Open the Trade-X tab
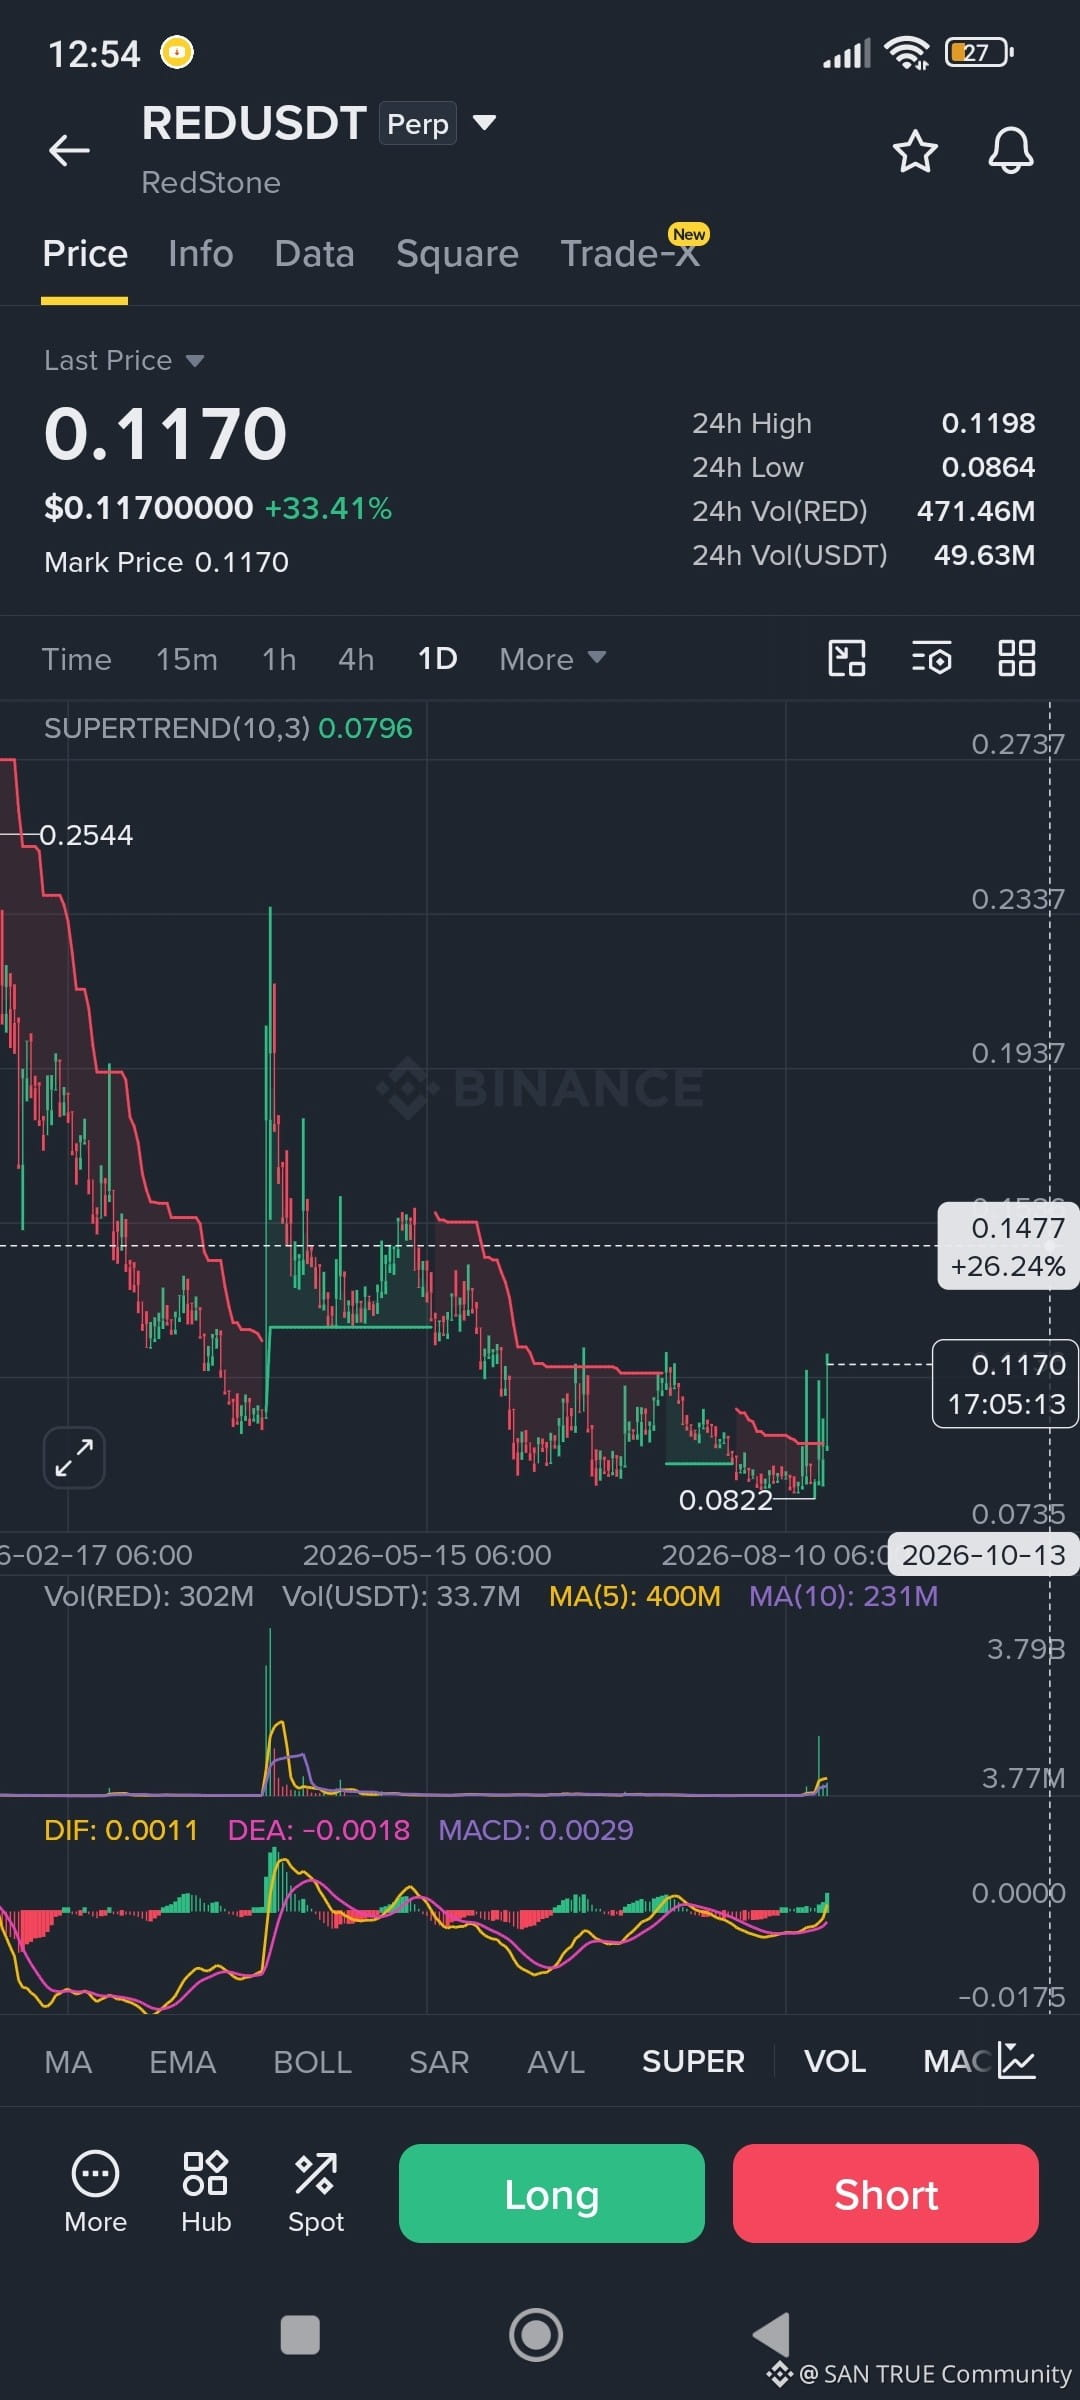This screenshot has height=2400, width=1080. (x=629, y=254)
